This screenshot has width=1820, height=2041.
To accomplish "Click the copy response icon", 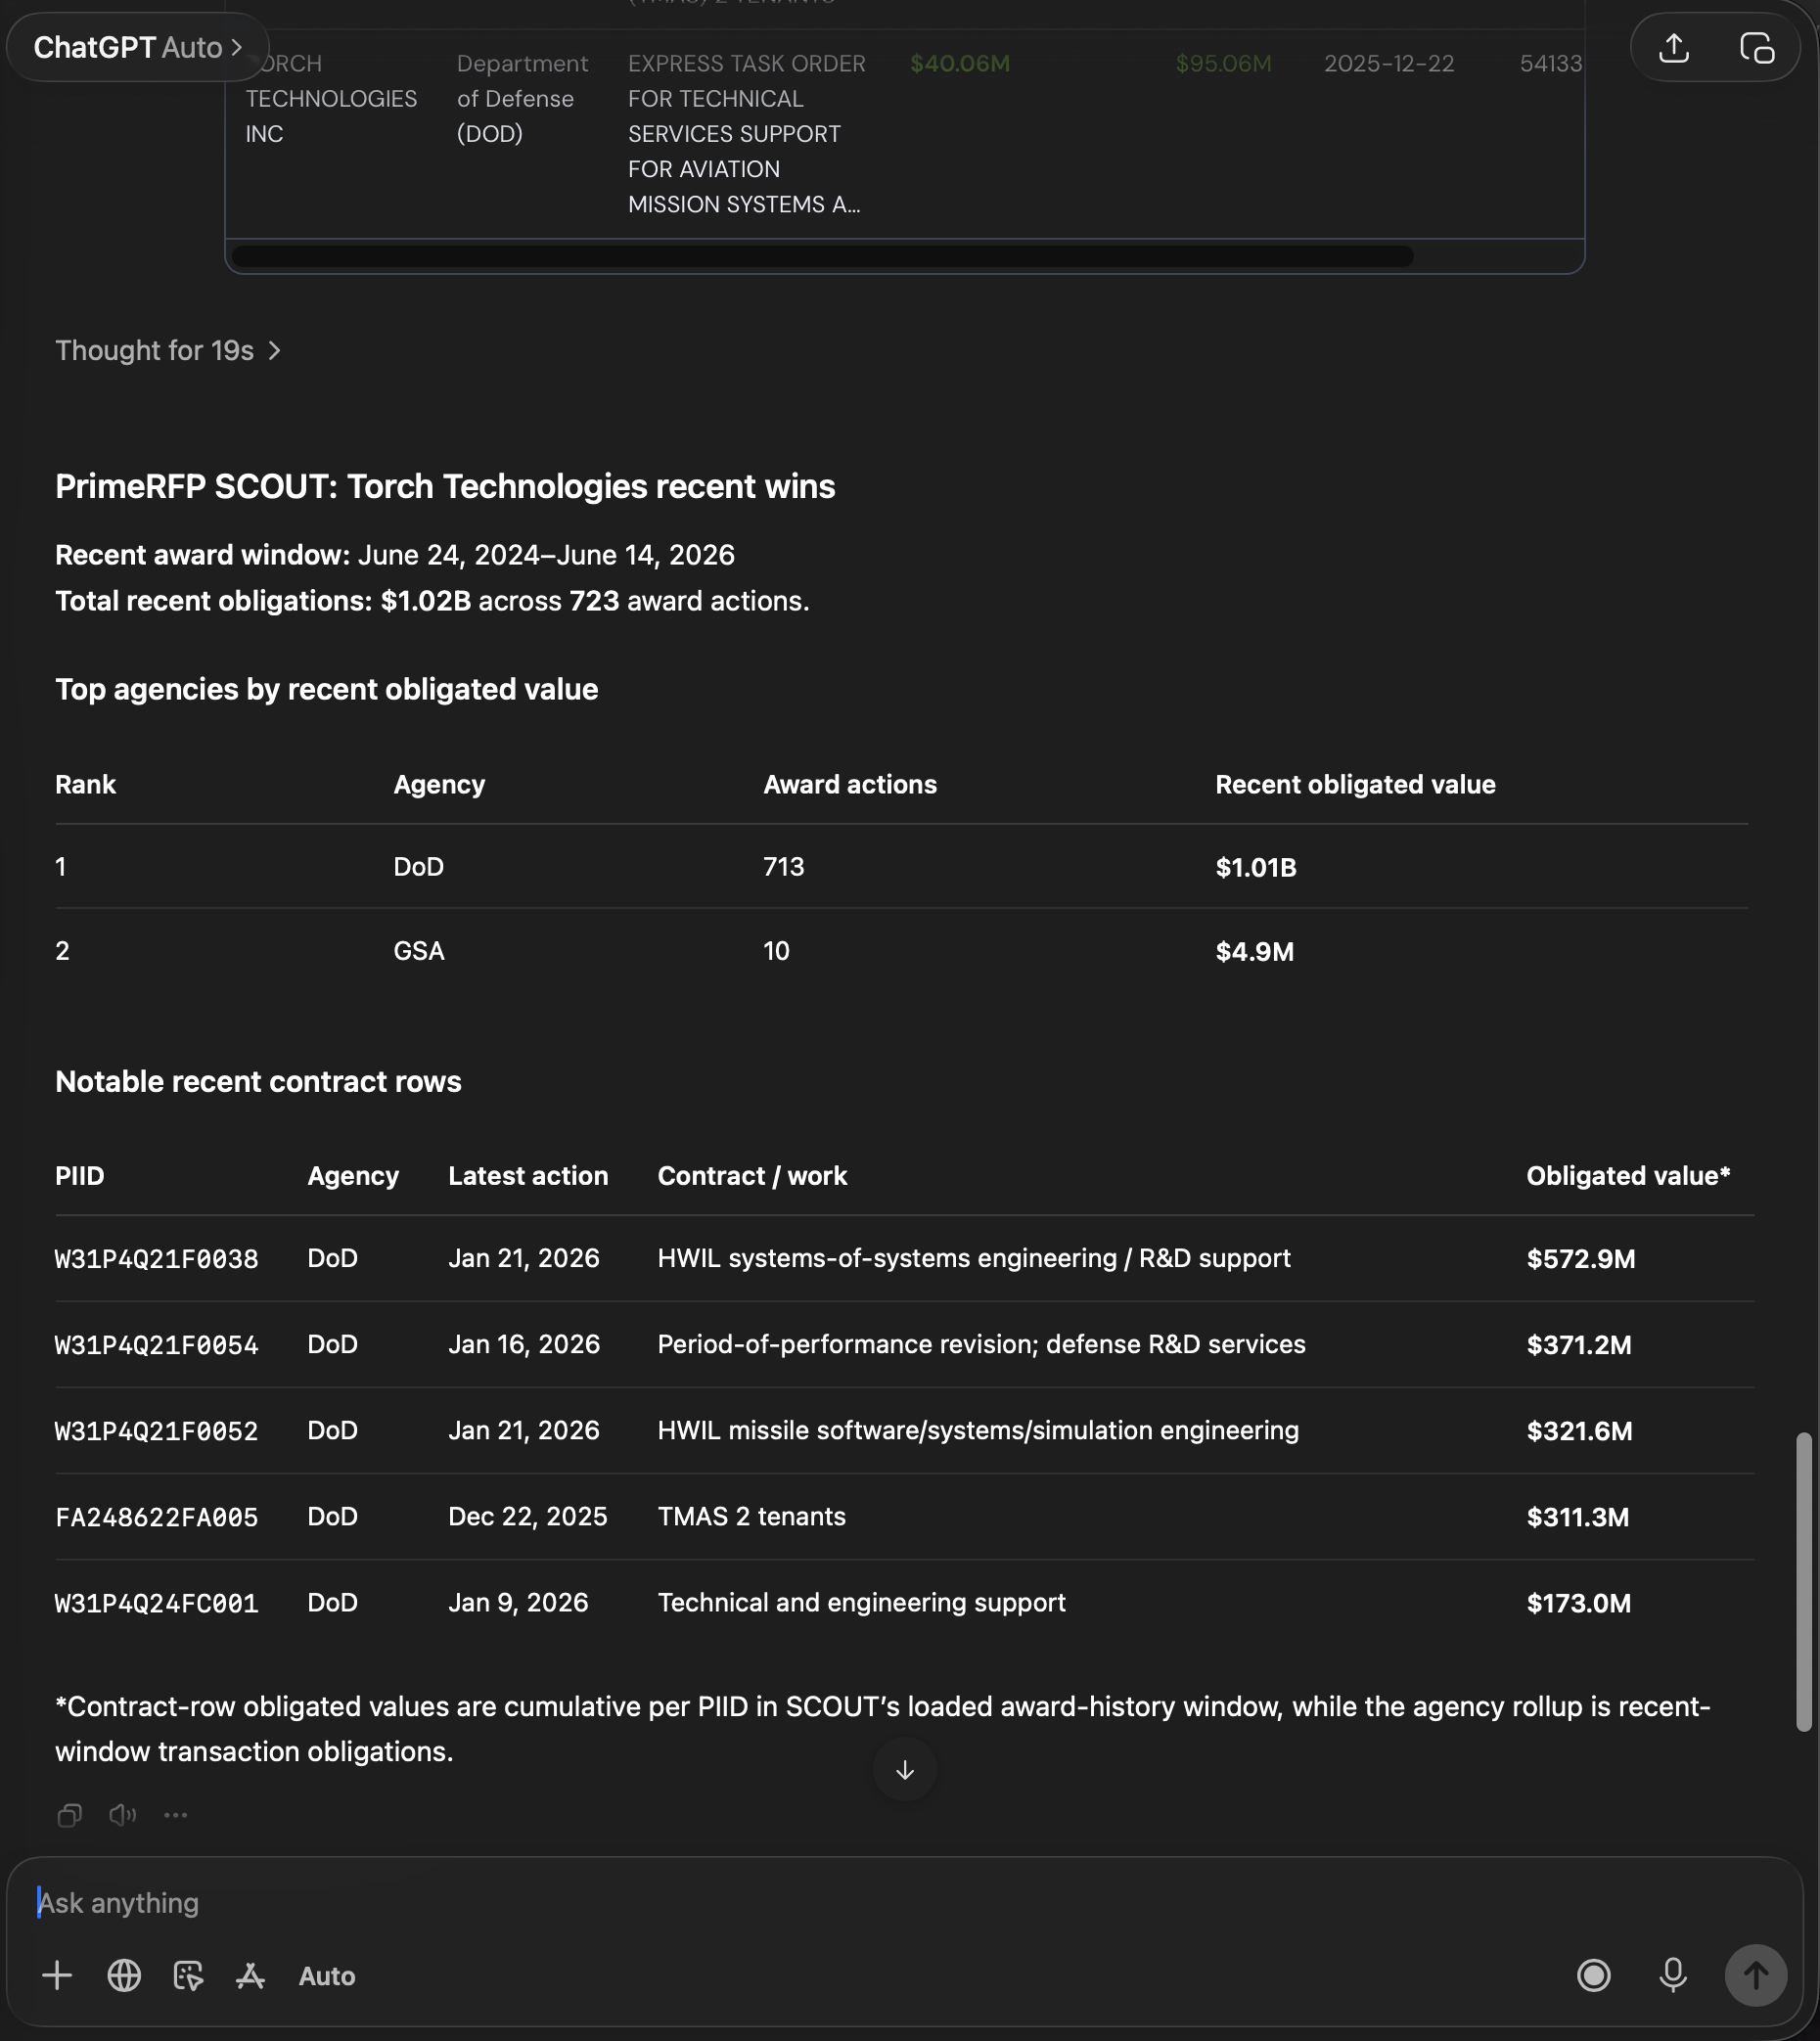I will coord(69,1814).
